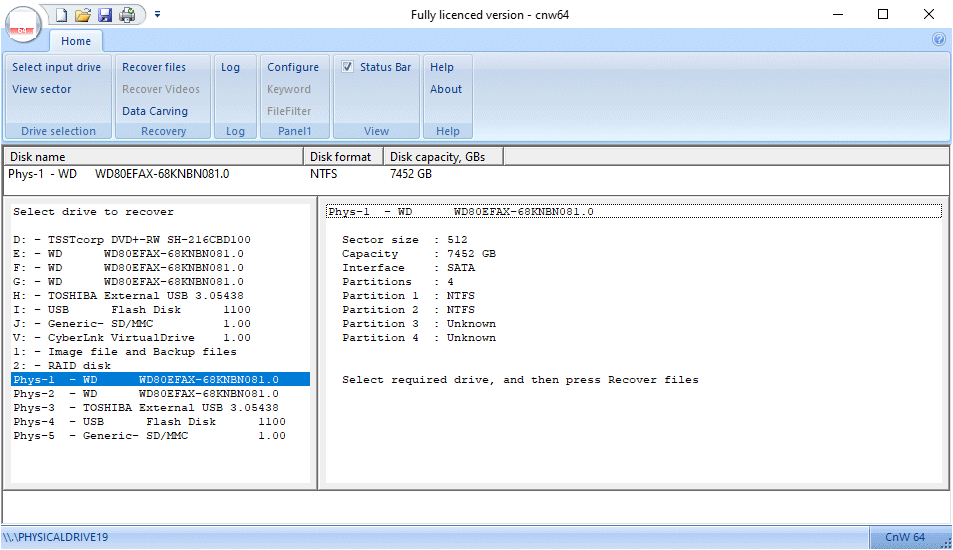Image resolution: width=953 pixels, height=550 pixels.
Task: Select drive I: USB Flash Disk
Action: (132, 309)
